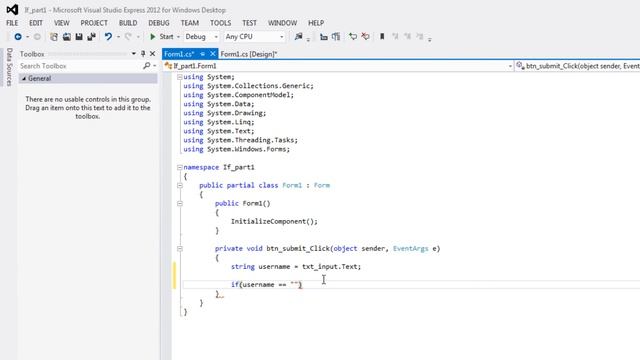The height and width of the screenshot is (360, 640).
Task: Click the Find in Files toolbar icon
Action: pos(298,37)
